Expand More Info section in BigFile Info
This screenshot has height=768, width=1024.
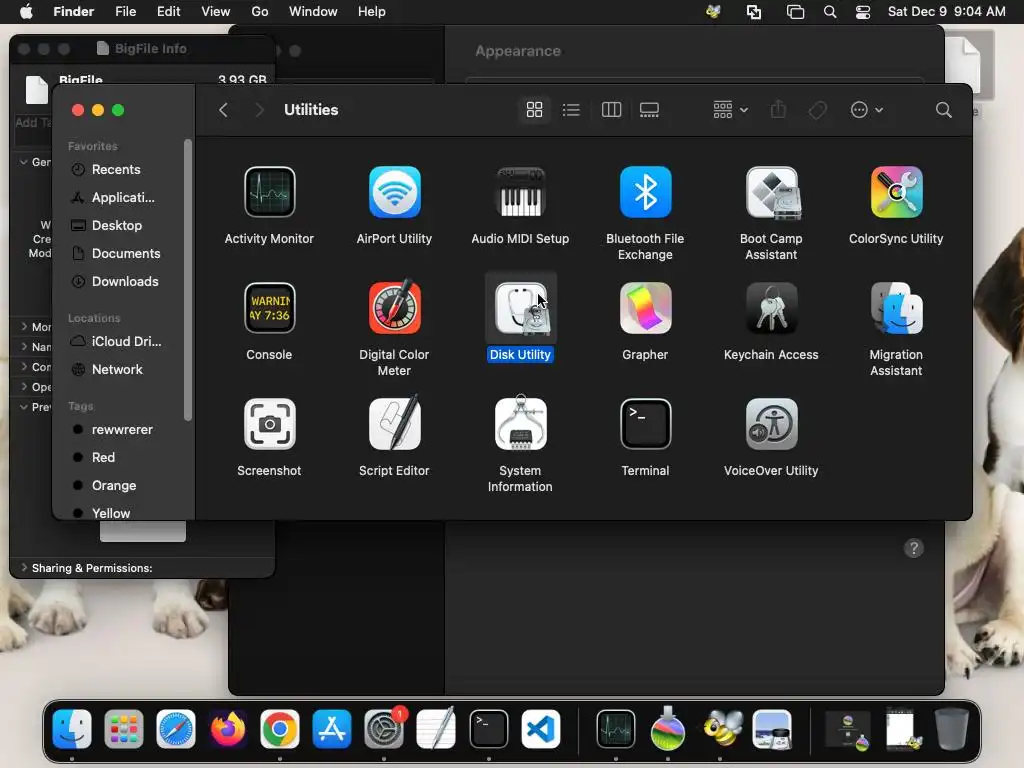point(24,326)
